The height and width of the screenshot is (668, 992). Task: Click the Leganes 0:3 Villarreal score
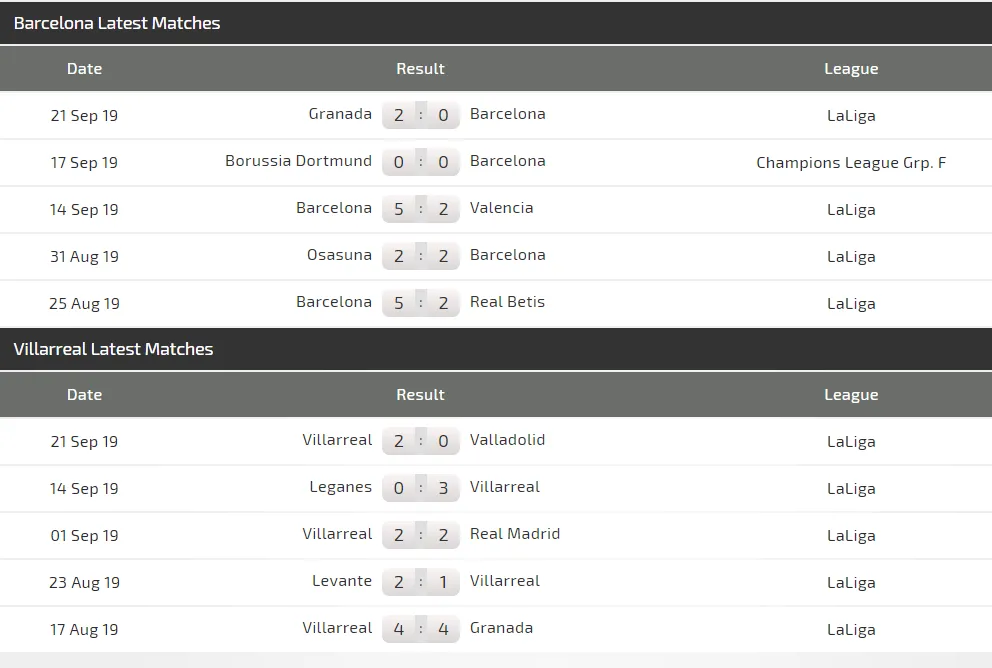coord(420,488)
